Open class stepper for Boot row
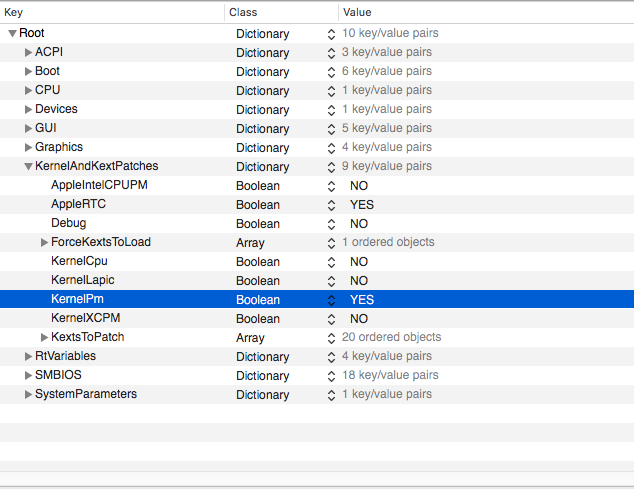Image resolution: width=634 pixels, height=489 pixels. (331, 72)
